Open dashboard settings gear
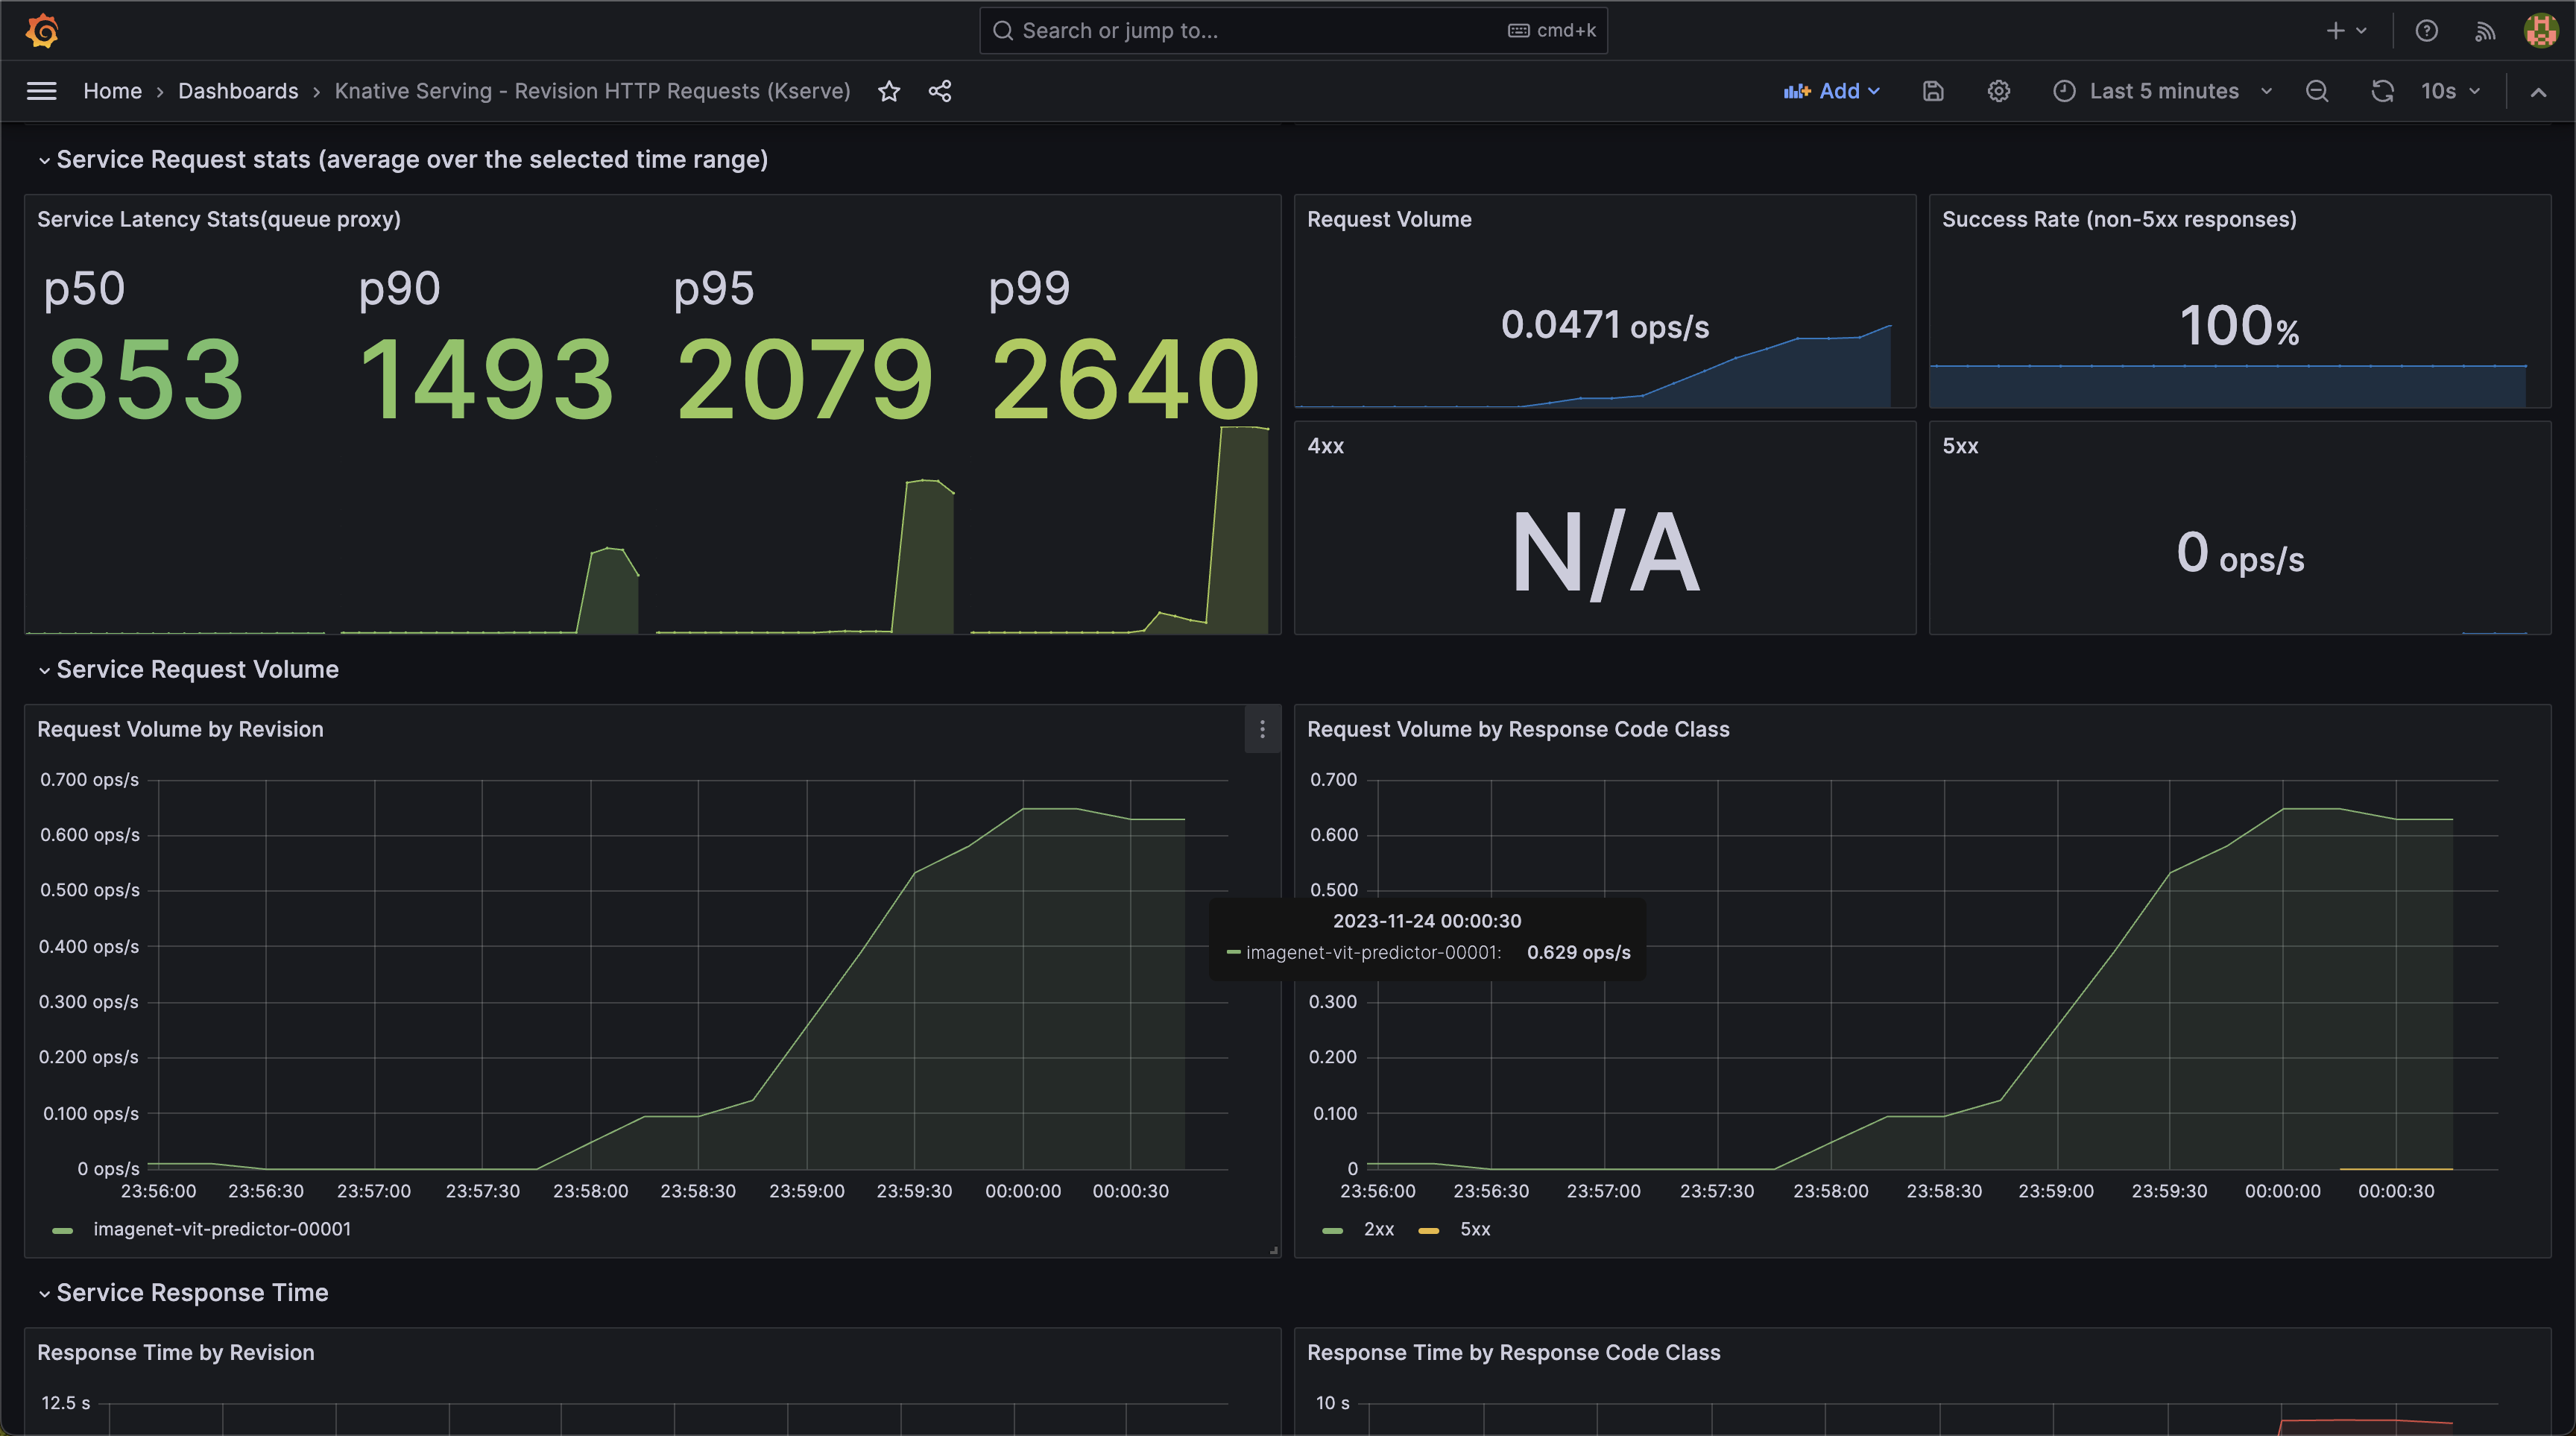 1998,91
